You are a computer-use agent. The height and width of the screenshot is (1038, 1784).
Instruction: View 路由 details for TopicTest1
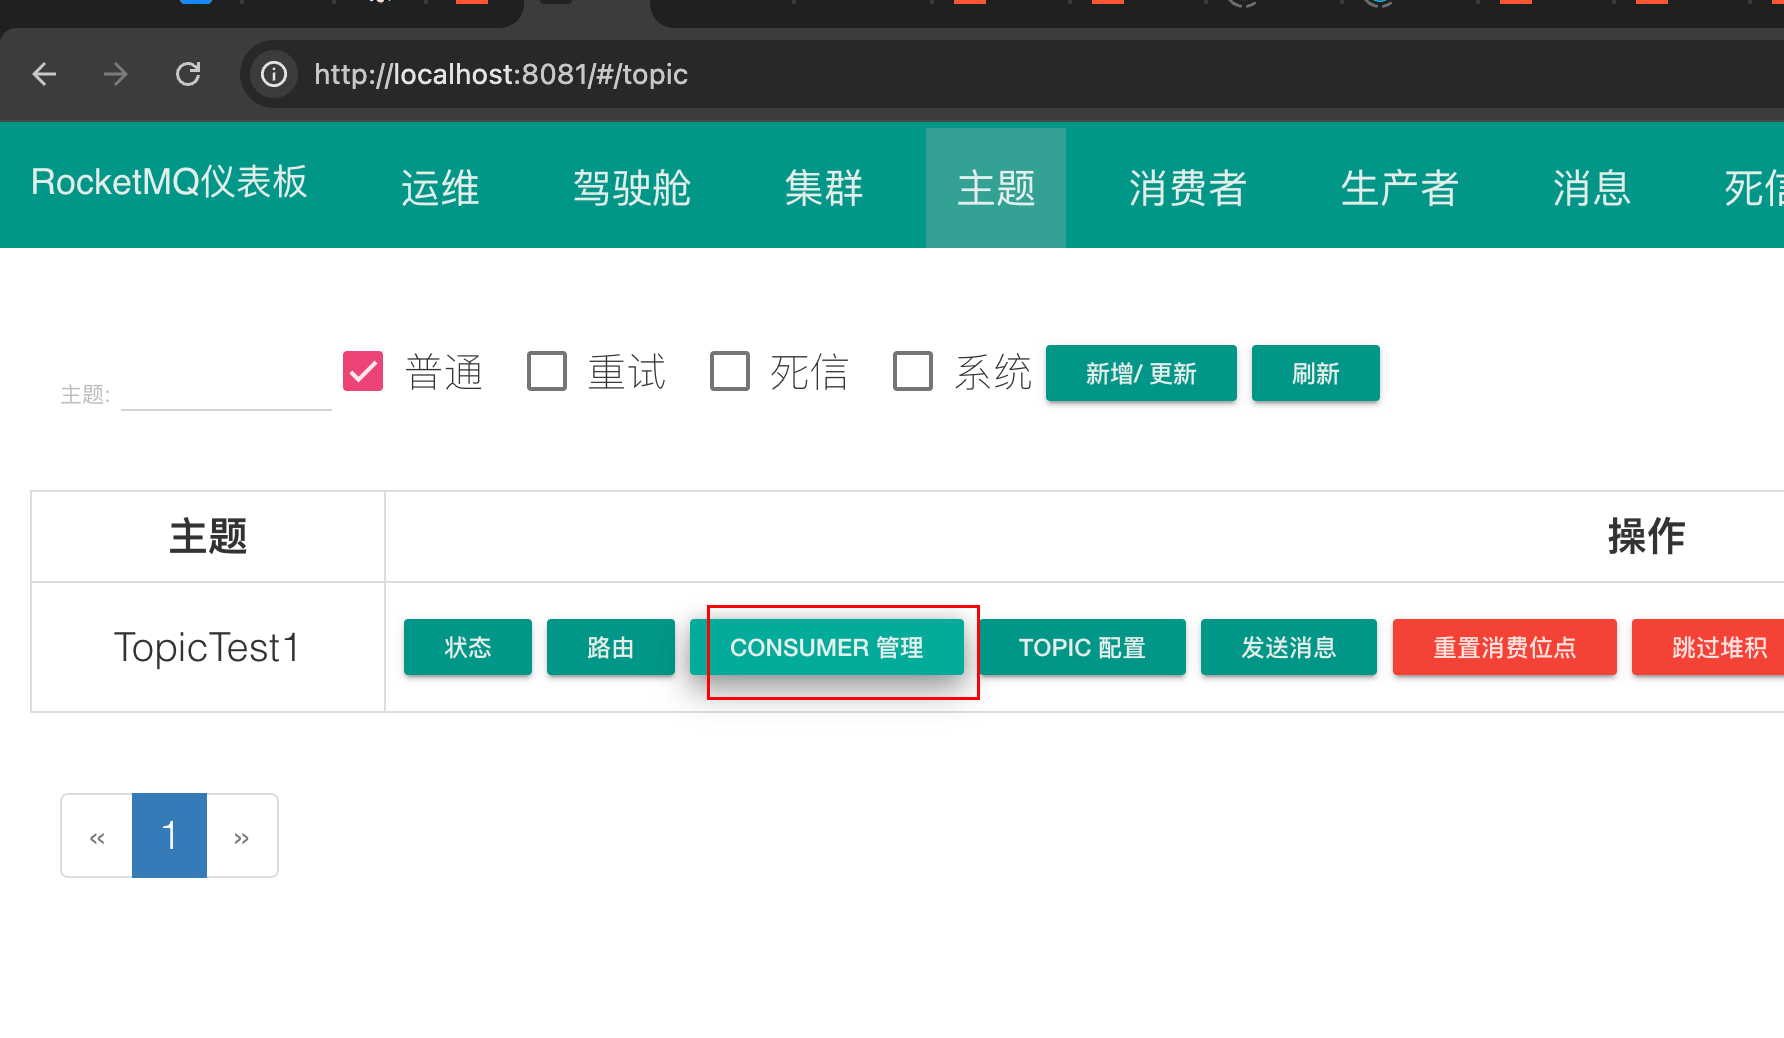(x=610, y=647)
